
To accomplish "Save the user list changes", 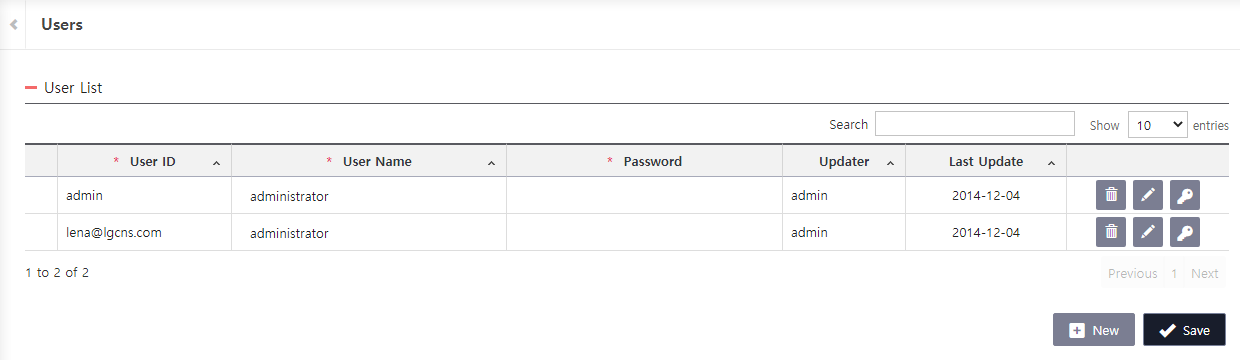I will (1184, 330).
